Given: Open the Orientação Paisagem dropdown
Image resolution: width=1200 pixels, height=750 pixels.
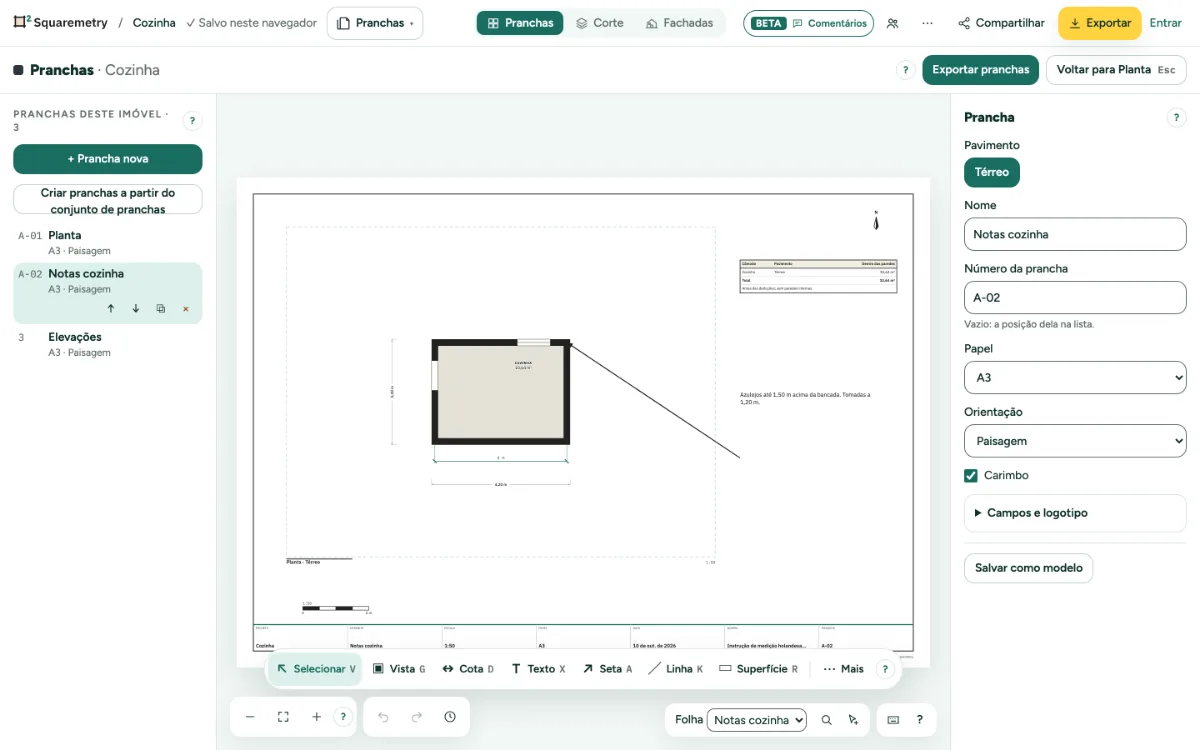Looking at the screenshot, I should (x=1075, y=441).
